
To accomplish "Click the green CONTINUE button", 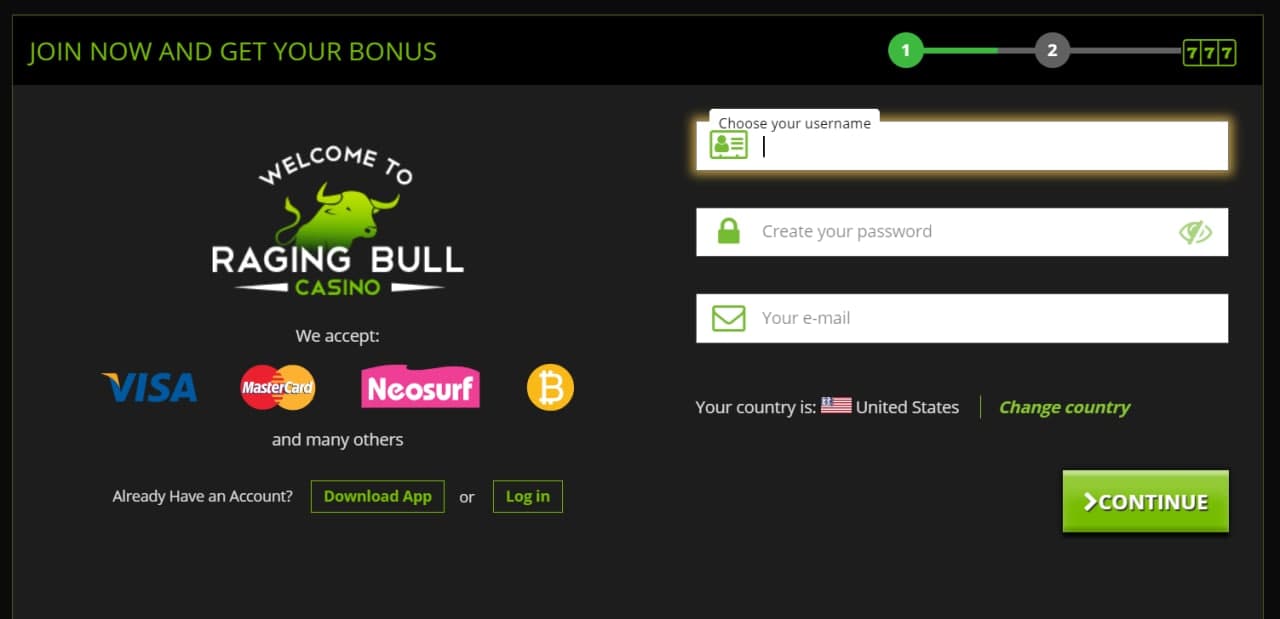I will (x=1145, y=502).
